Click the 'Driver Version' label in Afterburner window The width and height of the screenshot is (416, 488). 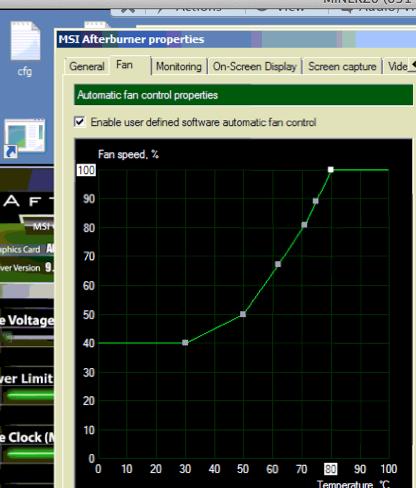[x=20, y=268]
